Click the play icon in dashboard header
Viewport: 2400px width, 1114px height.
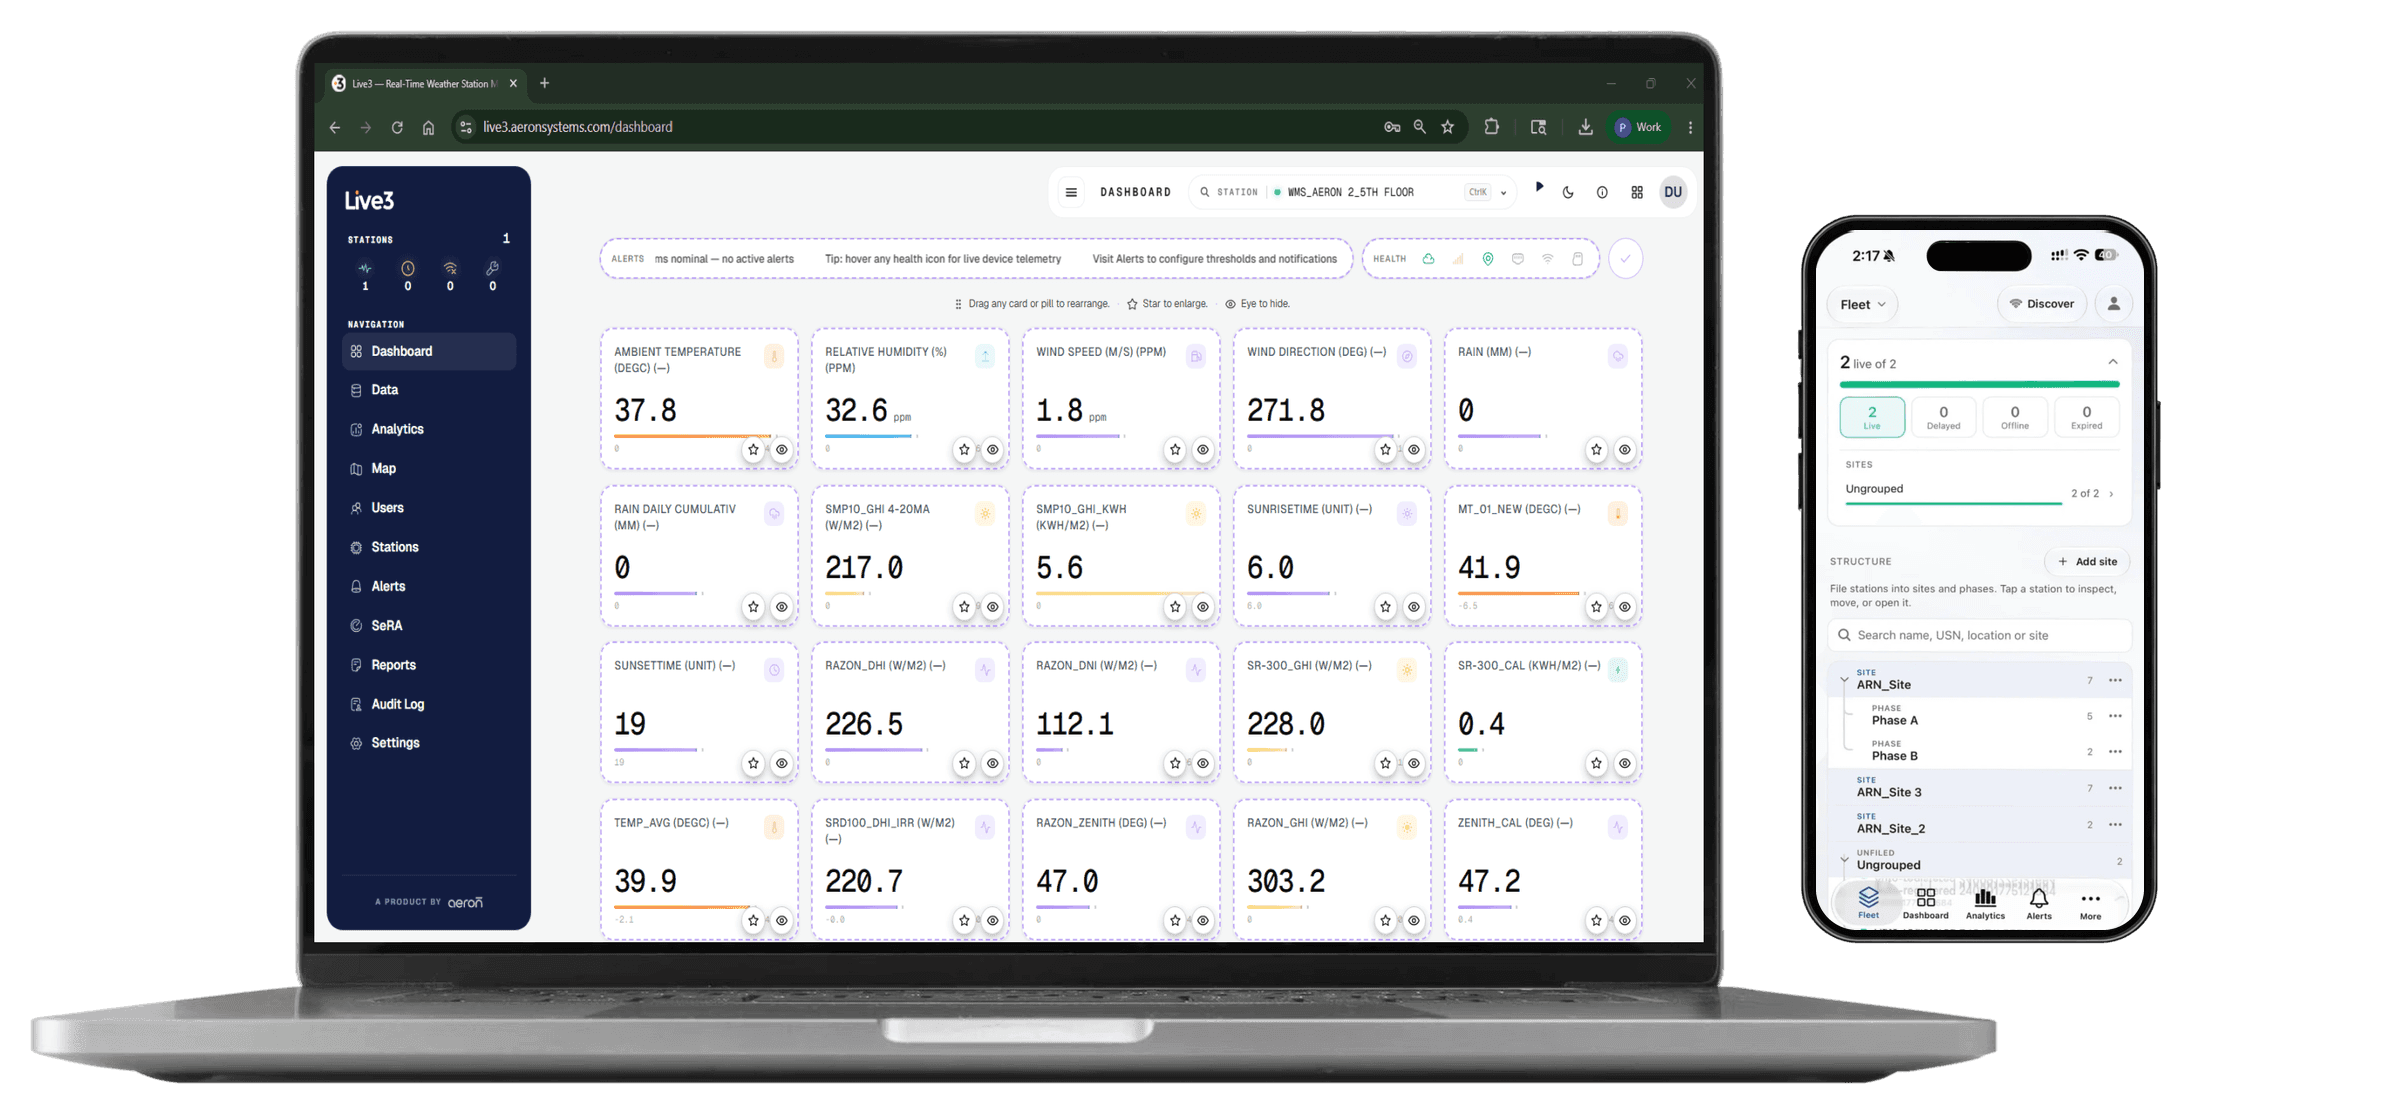[1539, 187]
